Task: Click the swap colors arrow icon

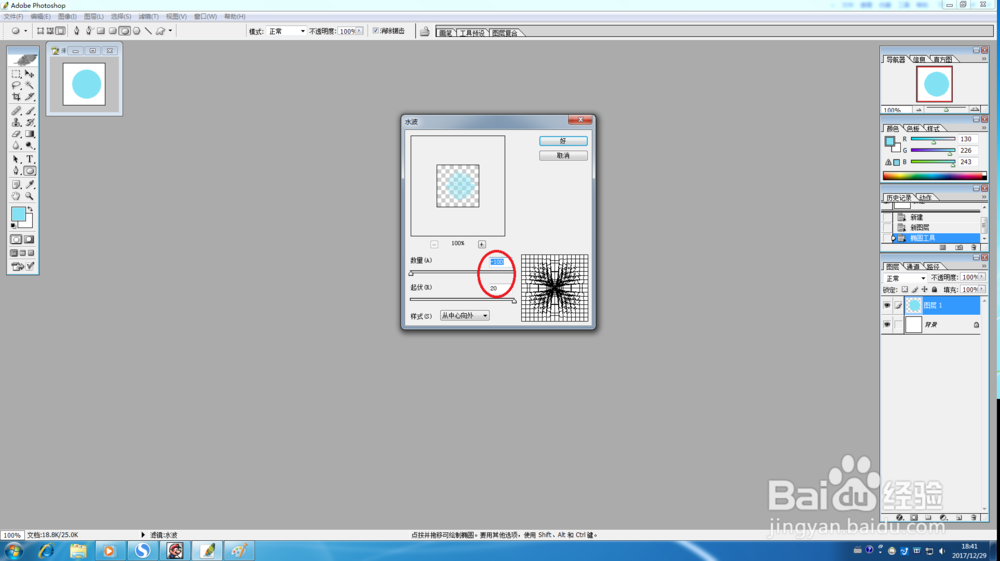Action: click(30, 210)
